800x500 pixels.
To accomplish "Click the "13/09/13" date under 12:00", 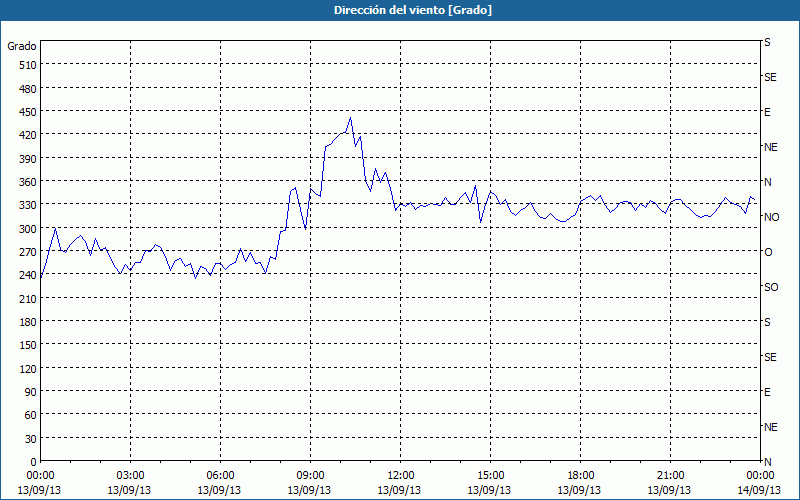I will pos(399,490).
